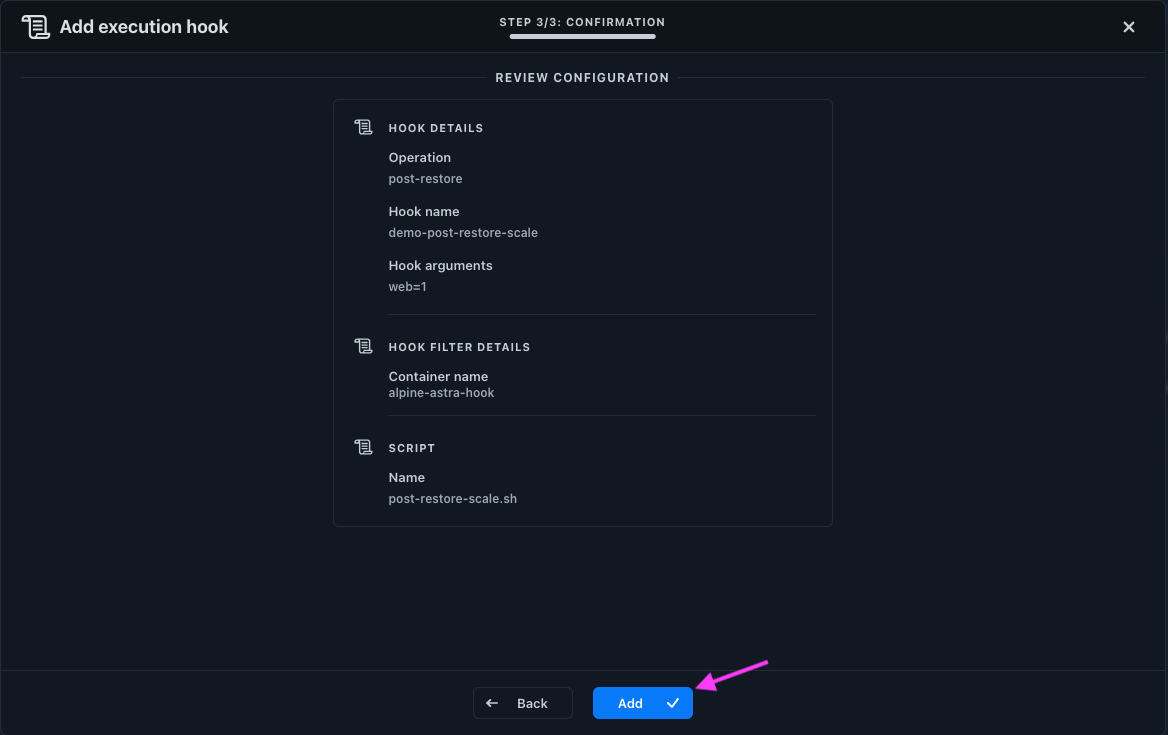Image resolution: width=1168 pixels, height=735 pixels.
Task: Click the Step 3/3: Confirmation label
Action: pyautogui.click(x=582, y=22)
